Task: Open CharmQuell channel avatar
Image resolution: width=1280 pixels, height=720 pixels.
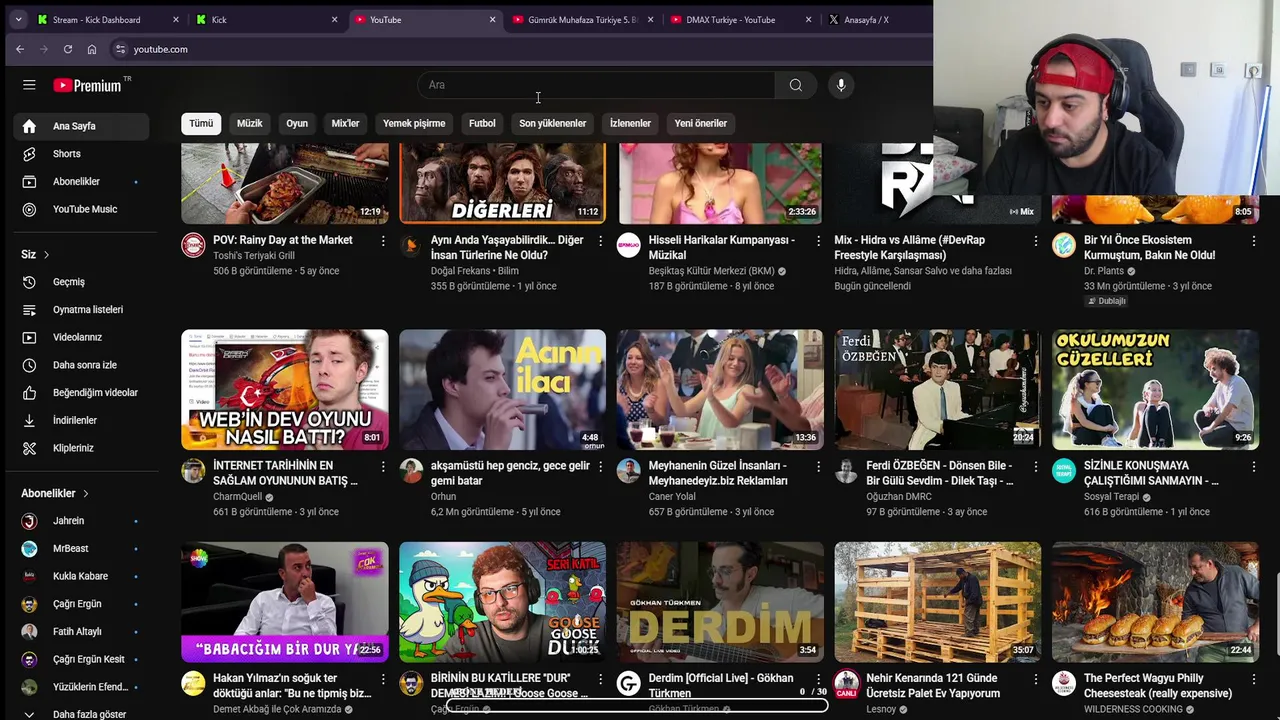Action: 193,471
